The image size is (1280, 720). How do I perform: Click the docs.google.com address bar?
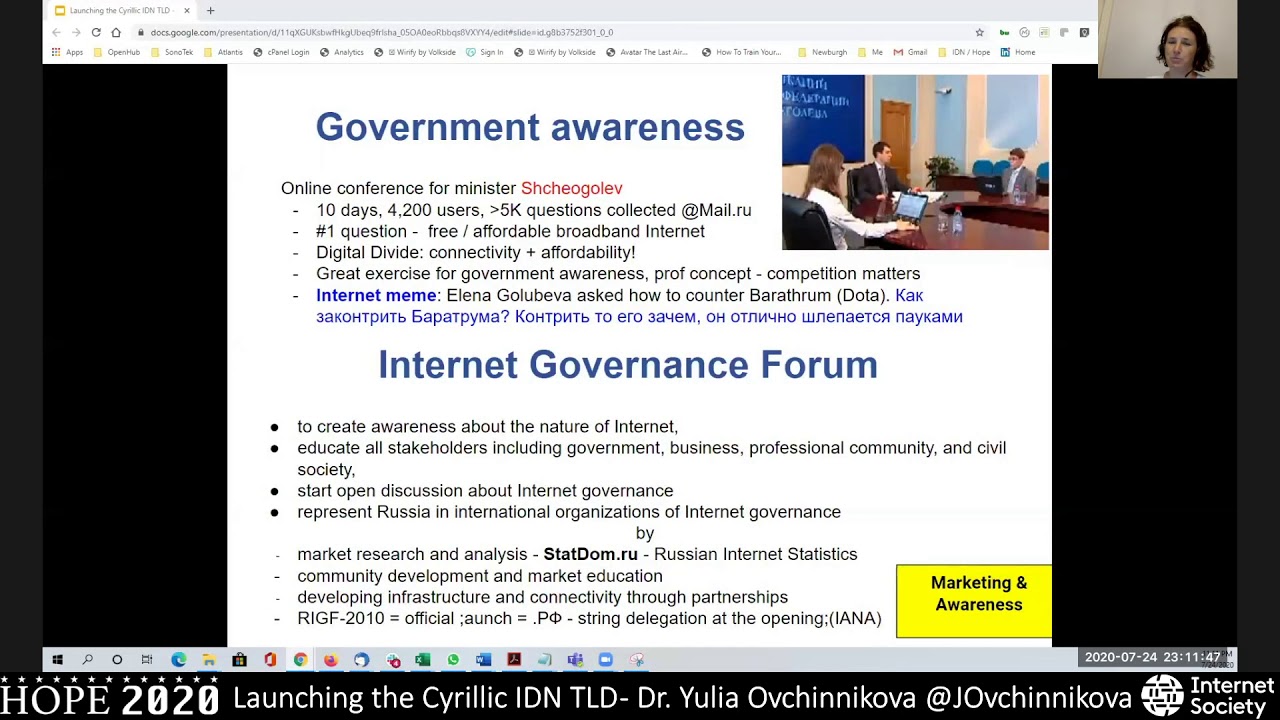(560, 32)
